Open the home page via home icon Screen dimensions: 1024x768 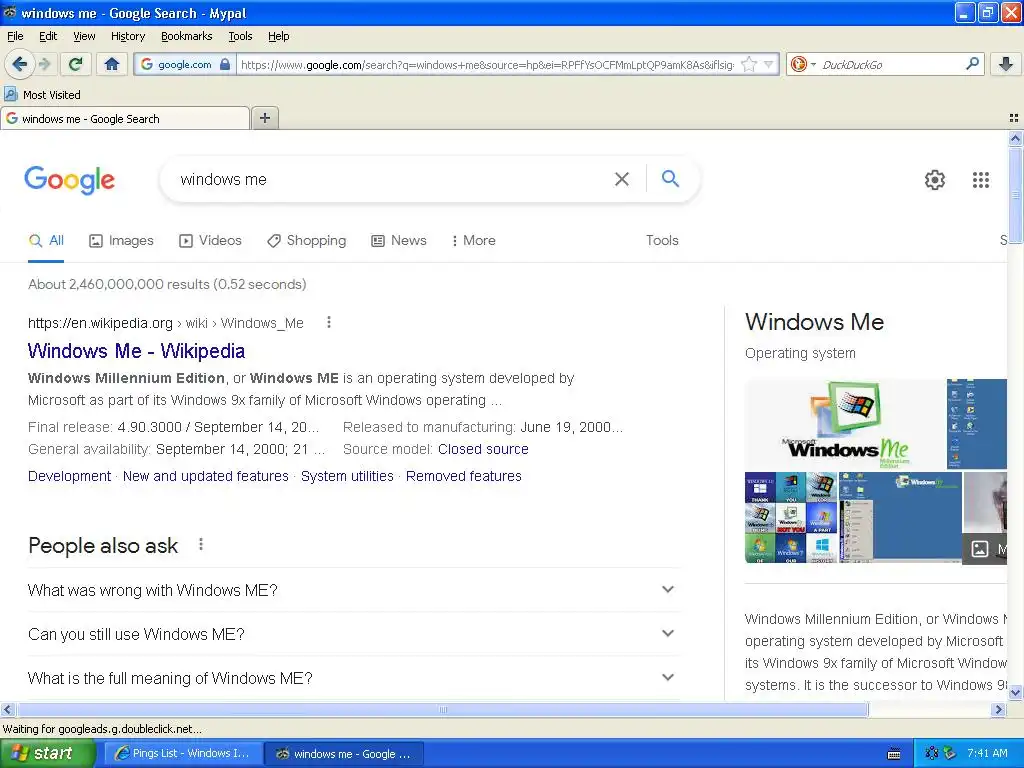coord(112,64)
